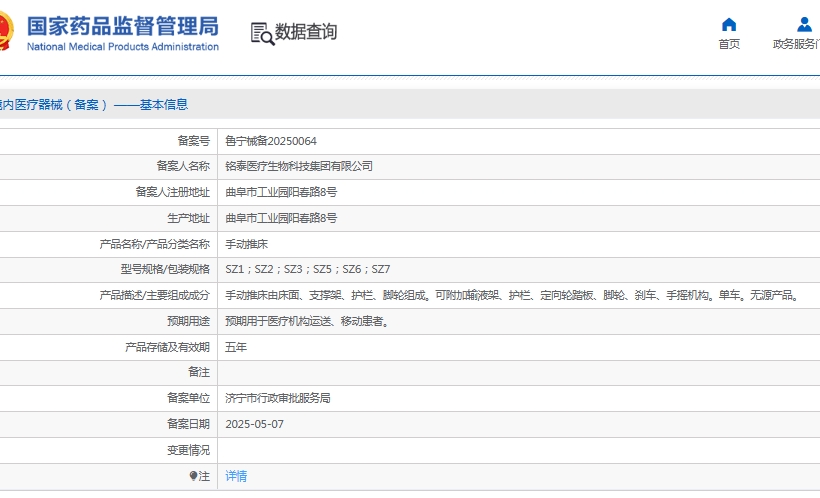Screen dimensions: 820x498
Task: Click the 生产地址 value 曲阜市工业园阳春路8号
Action: click(x=281, y=218)
